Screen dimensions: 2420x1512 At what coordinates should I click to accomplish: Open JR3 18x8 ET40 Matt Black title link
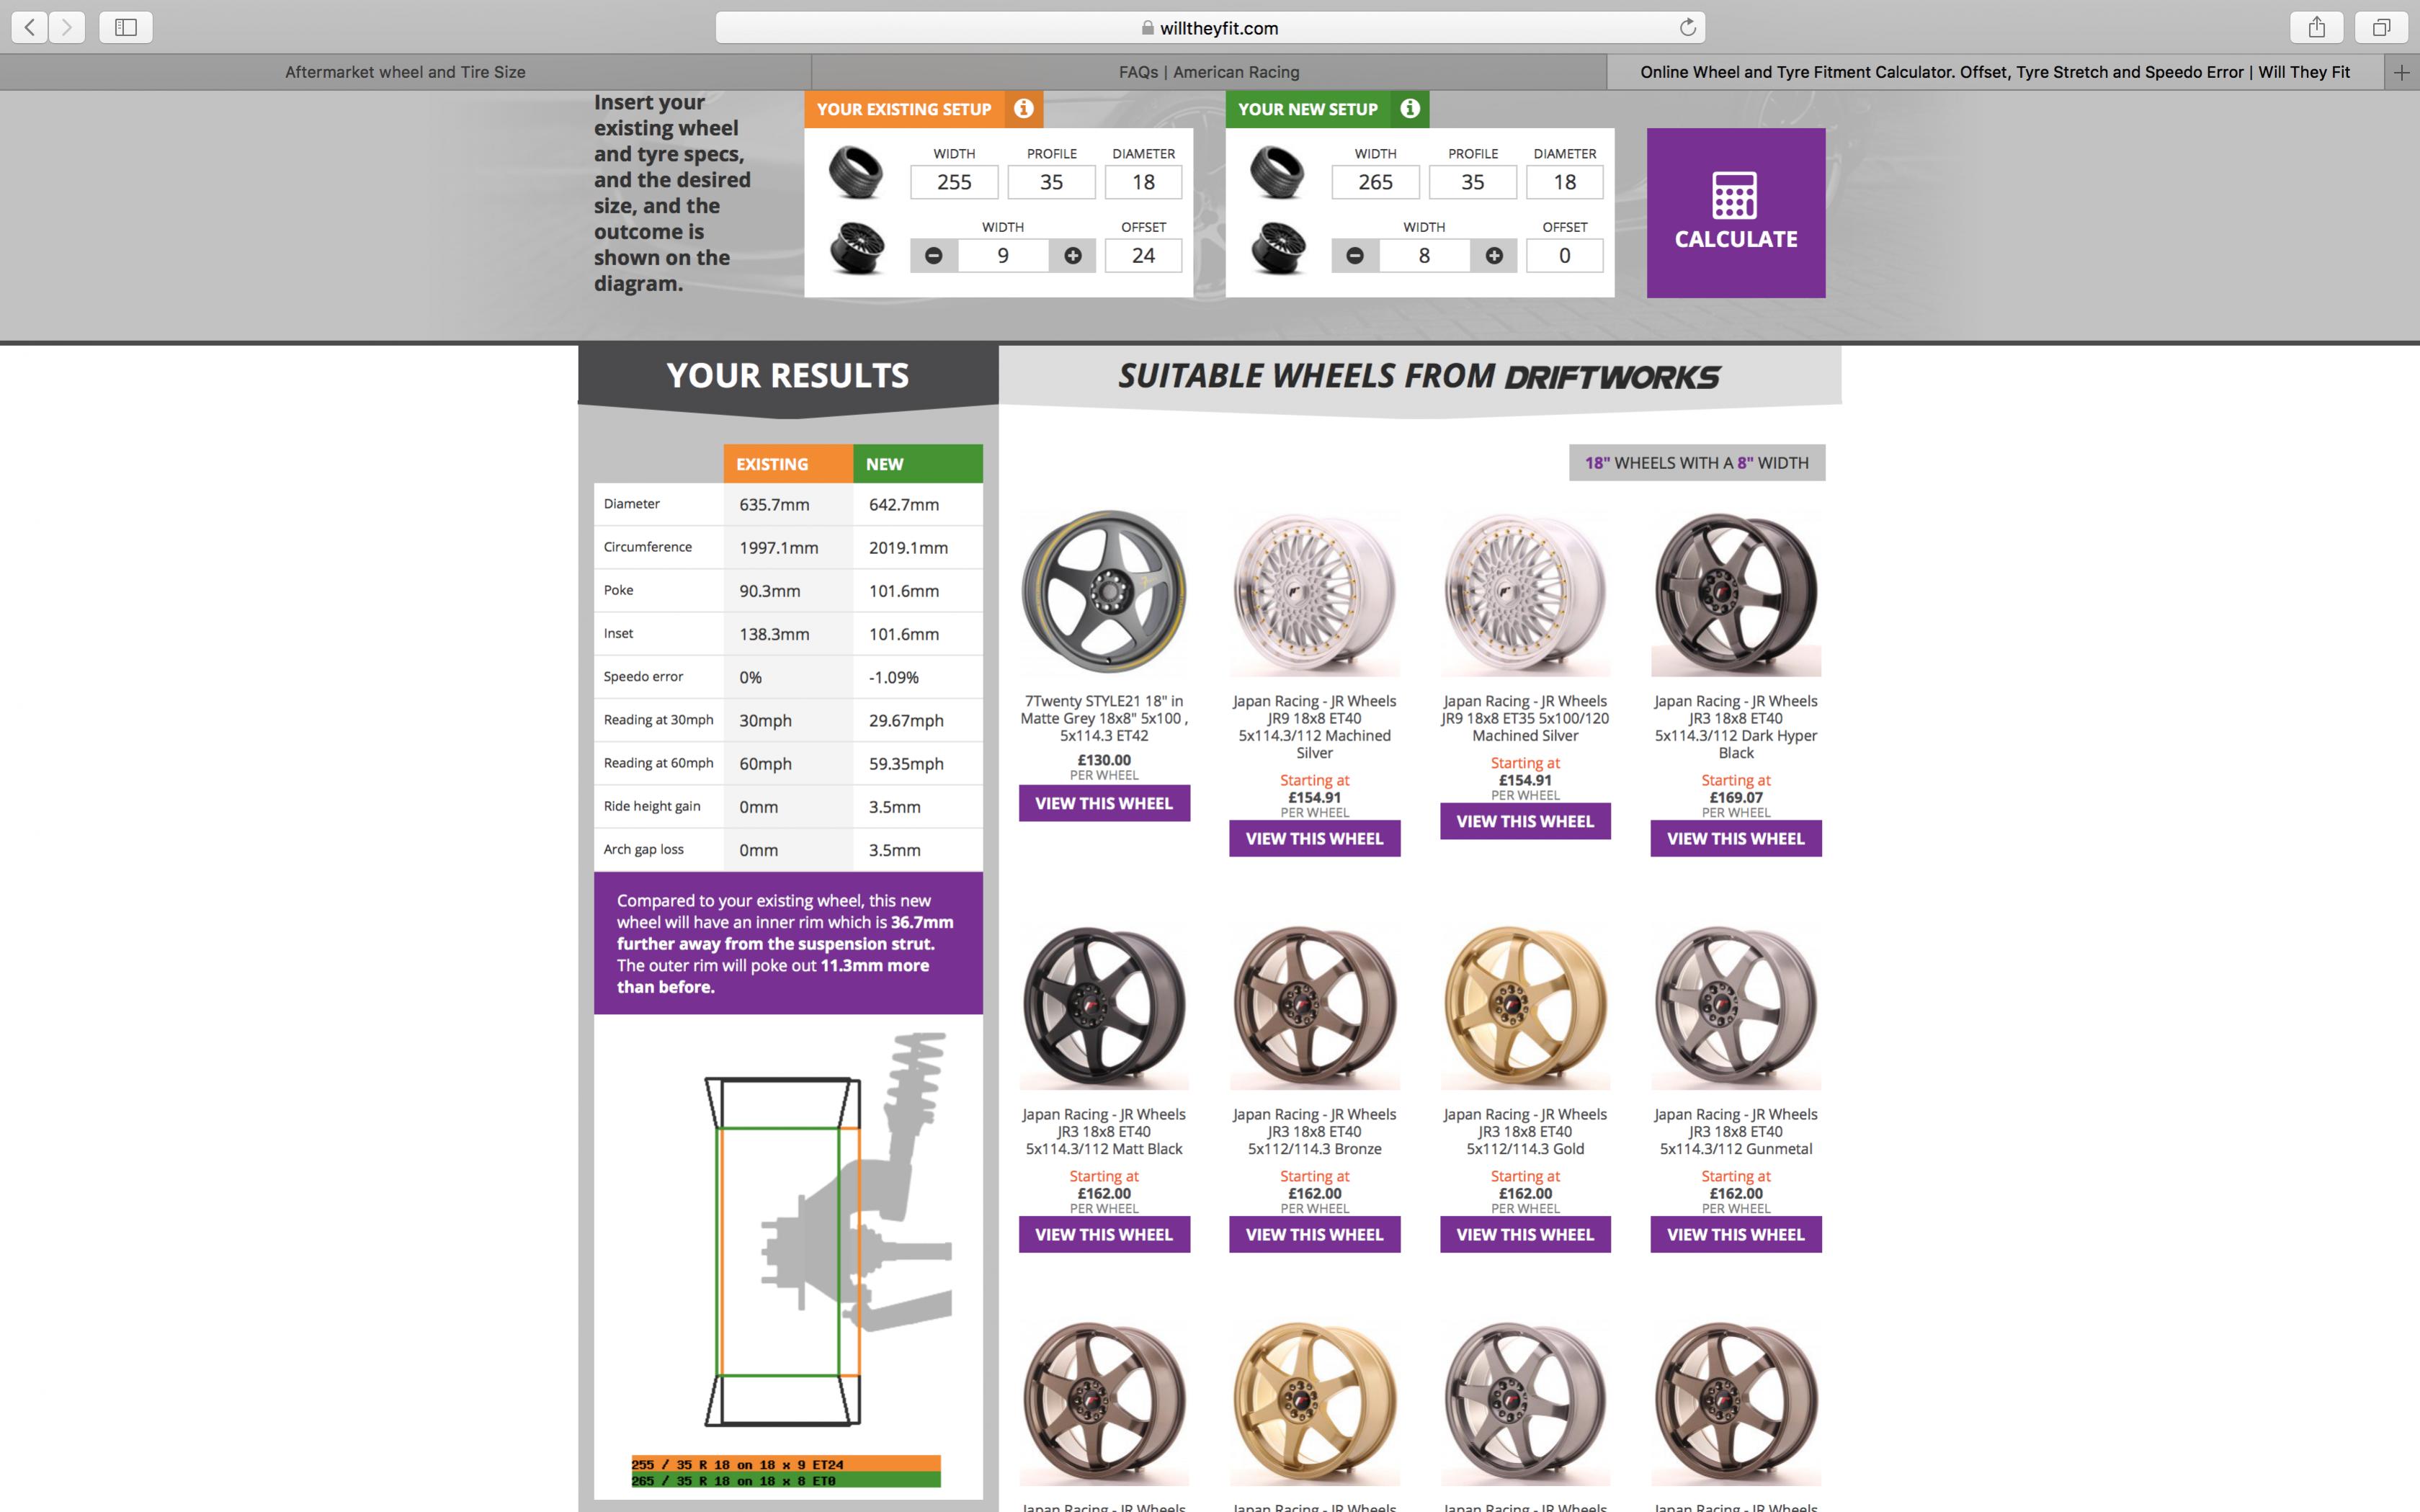[x=1104, y=1131]
